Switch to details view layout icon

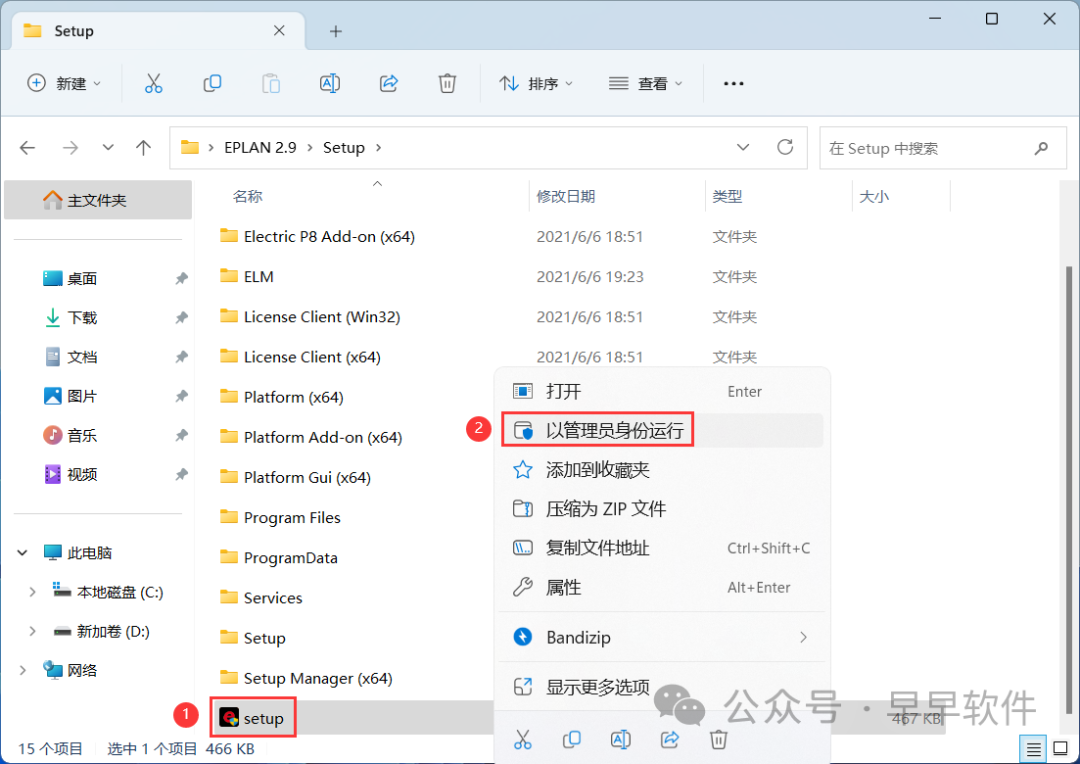point(1032,748)
